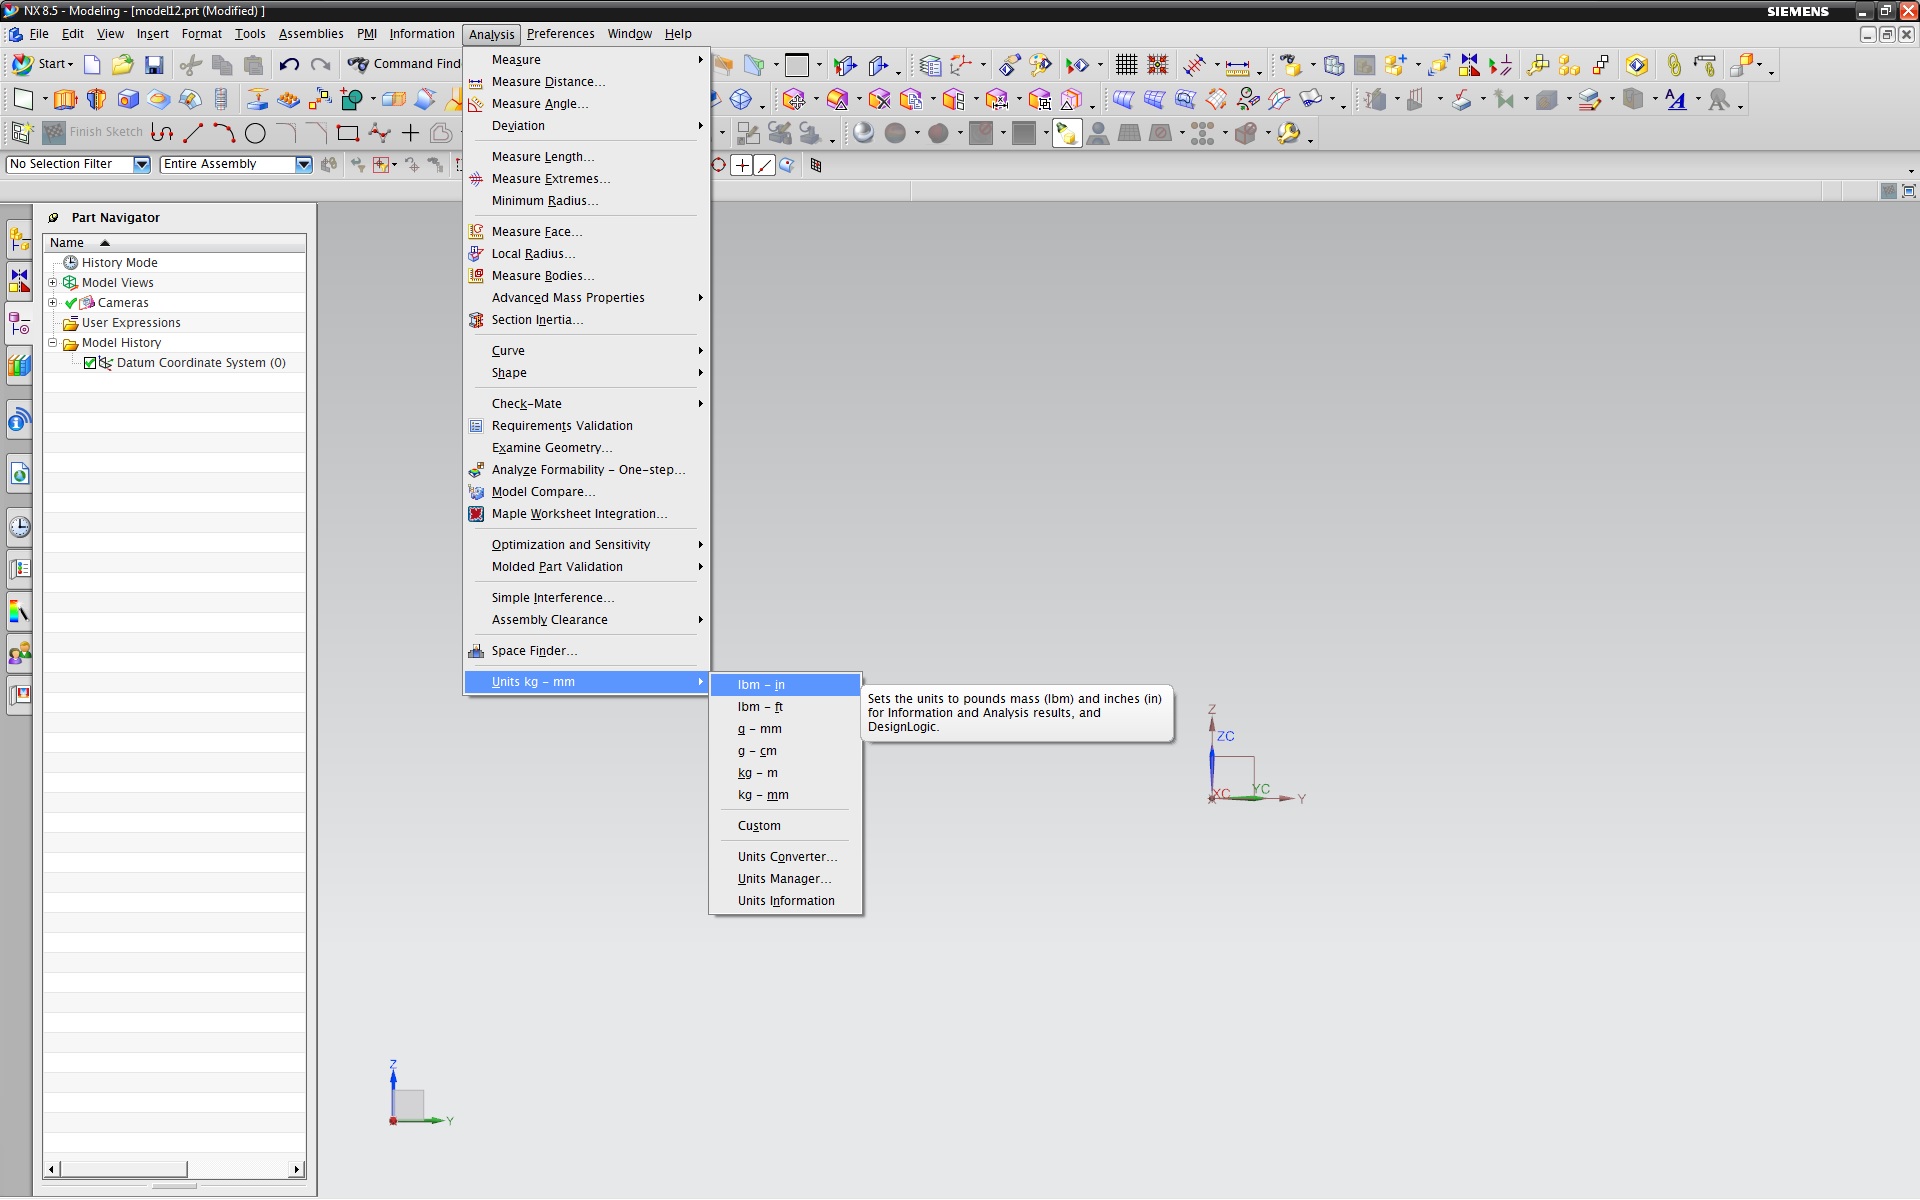Open the No Selection Filter dropdown
Image resolution: width=1920 pixels, height=1200 pixels.
pos(141,164)
